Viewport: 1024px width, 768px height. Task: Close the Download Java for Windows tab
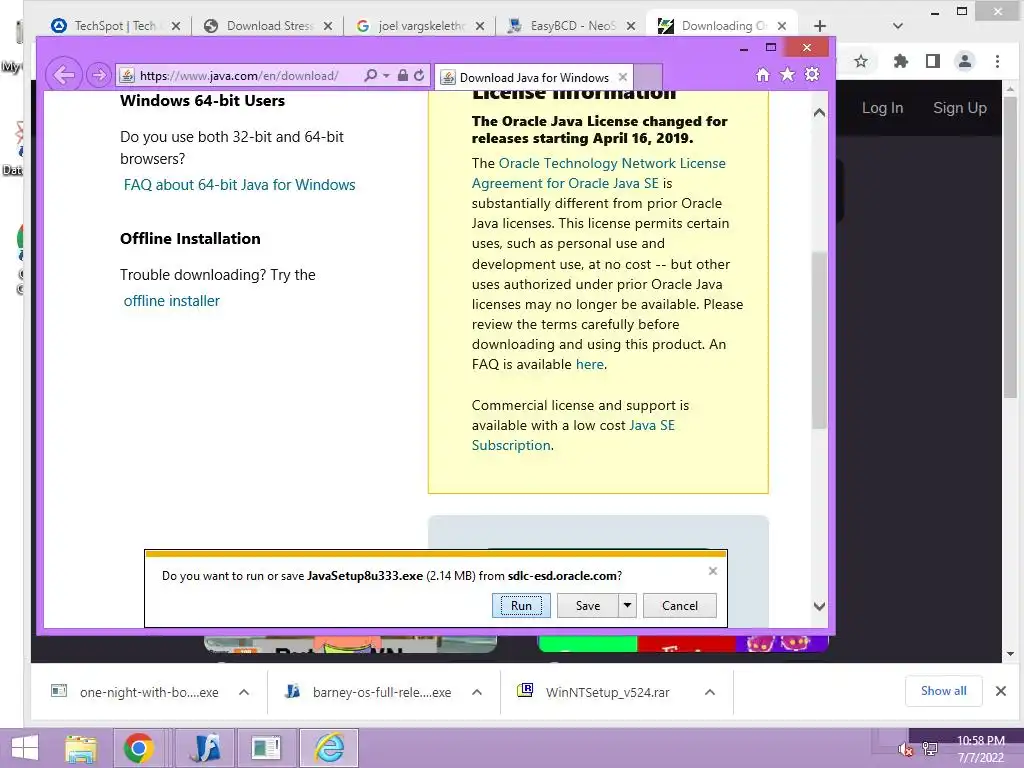(x=623, y=77)
